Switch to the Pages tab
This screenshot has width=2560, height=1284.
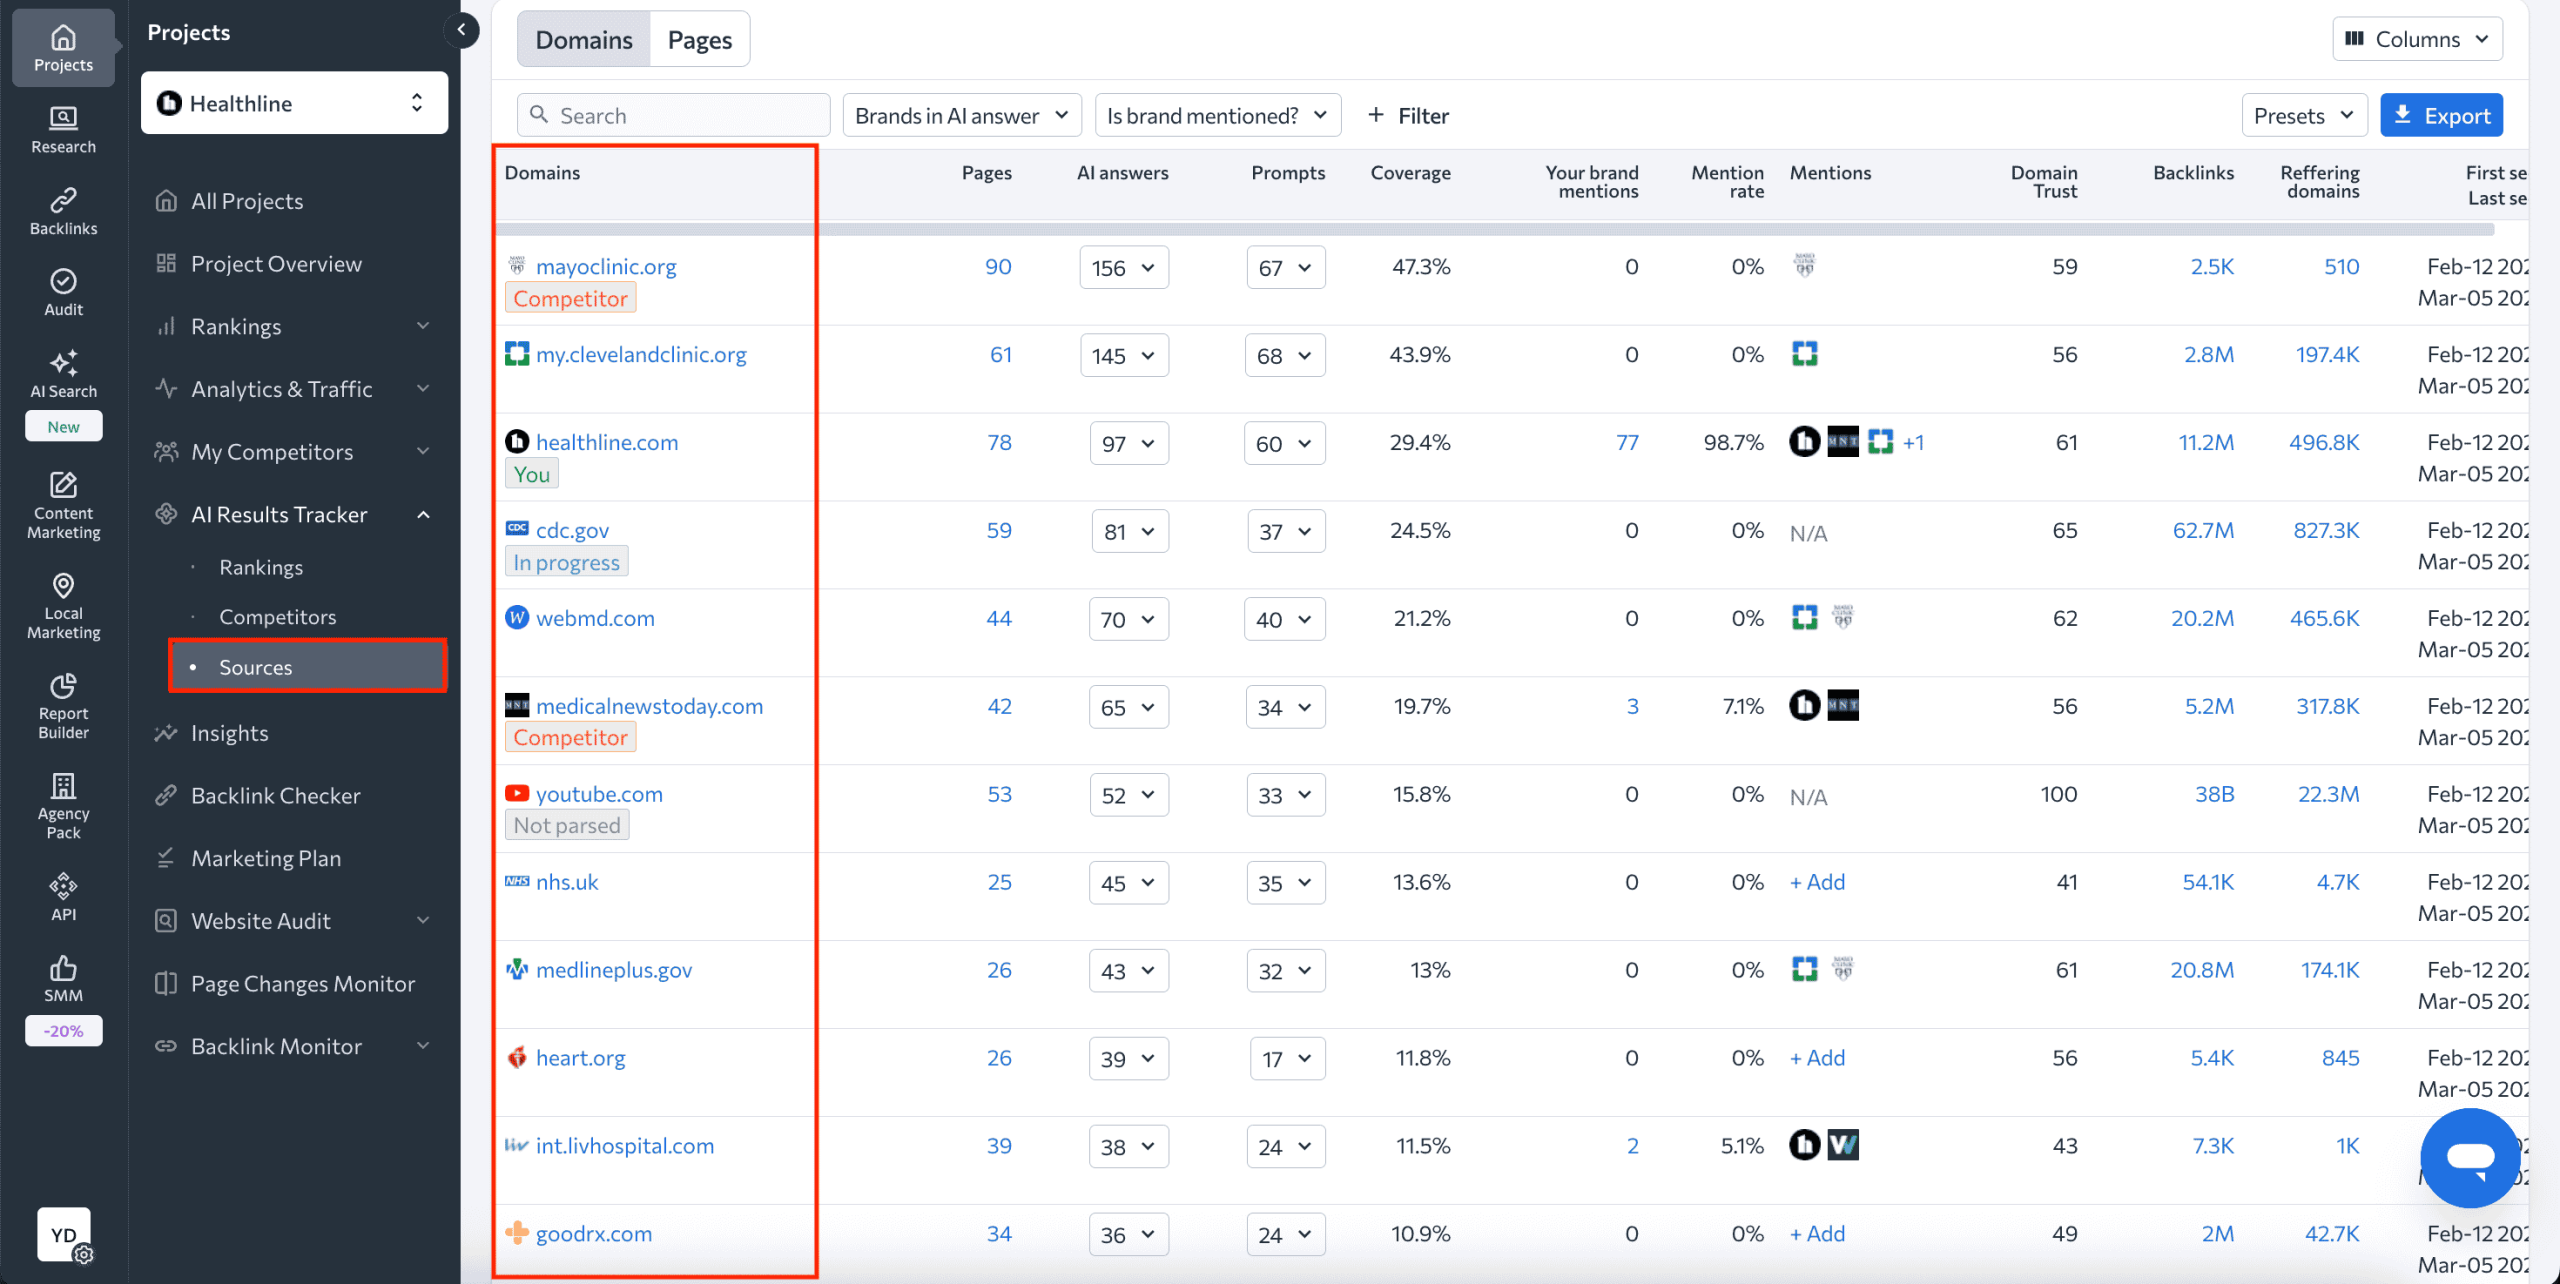click(699, 38)
